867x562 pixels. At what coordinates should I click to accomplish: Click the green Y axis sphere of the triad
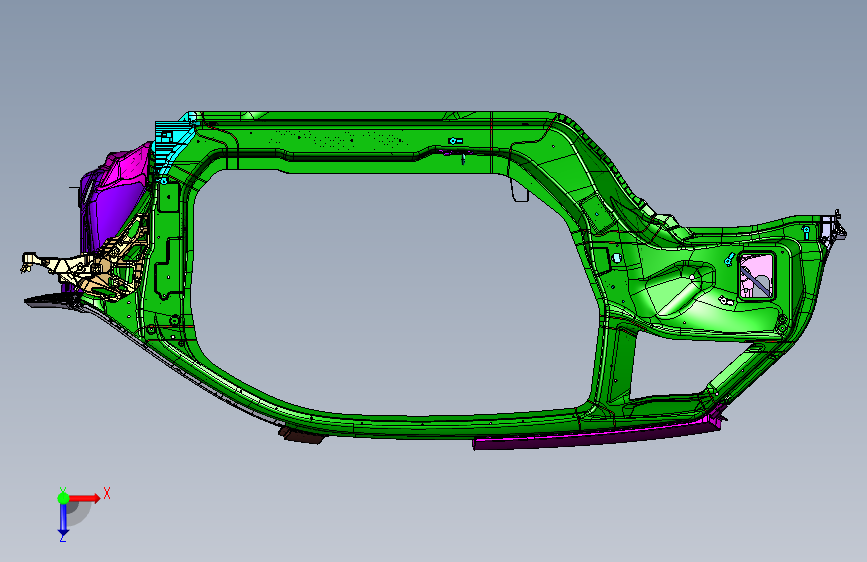click(64, 498)
